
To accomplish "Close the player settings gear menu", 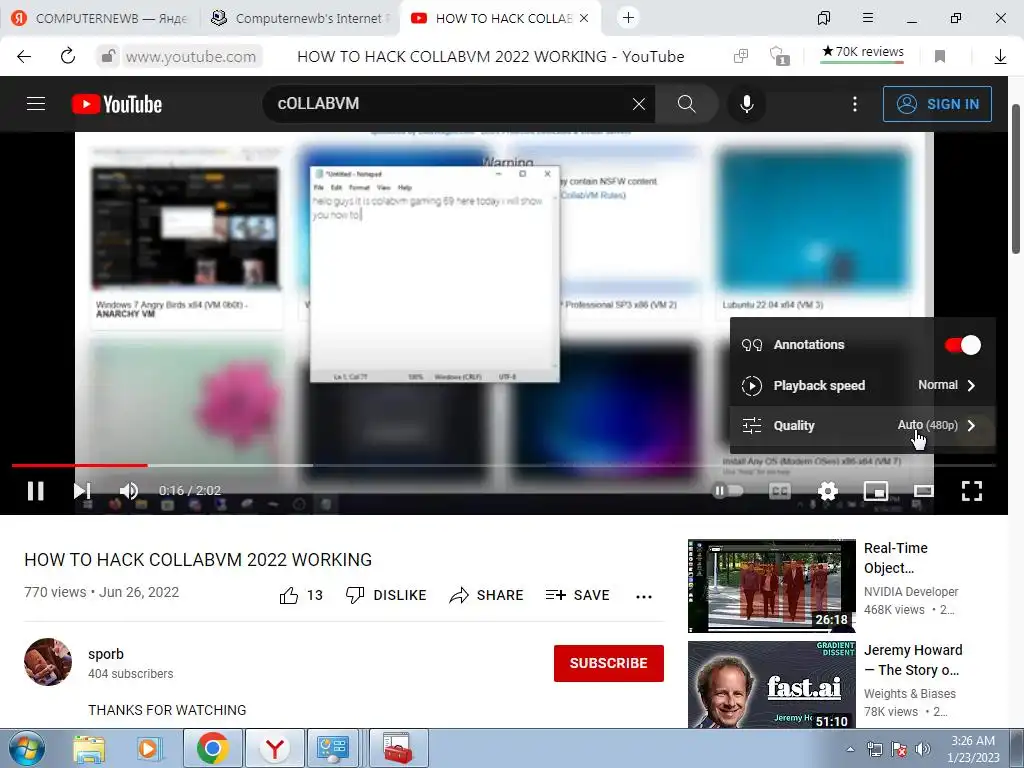I will click(827, 490).
